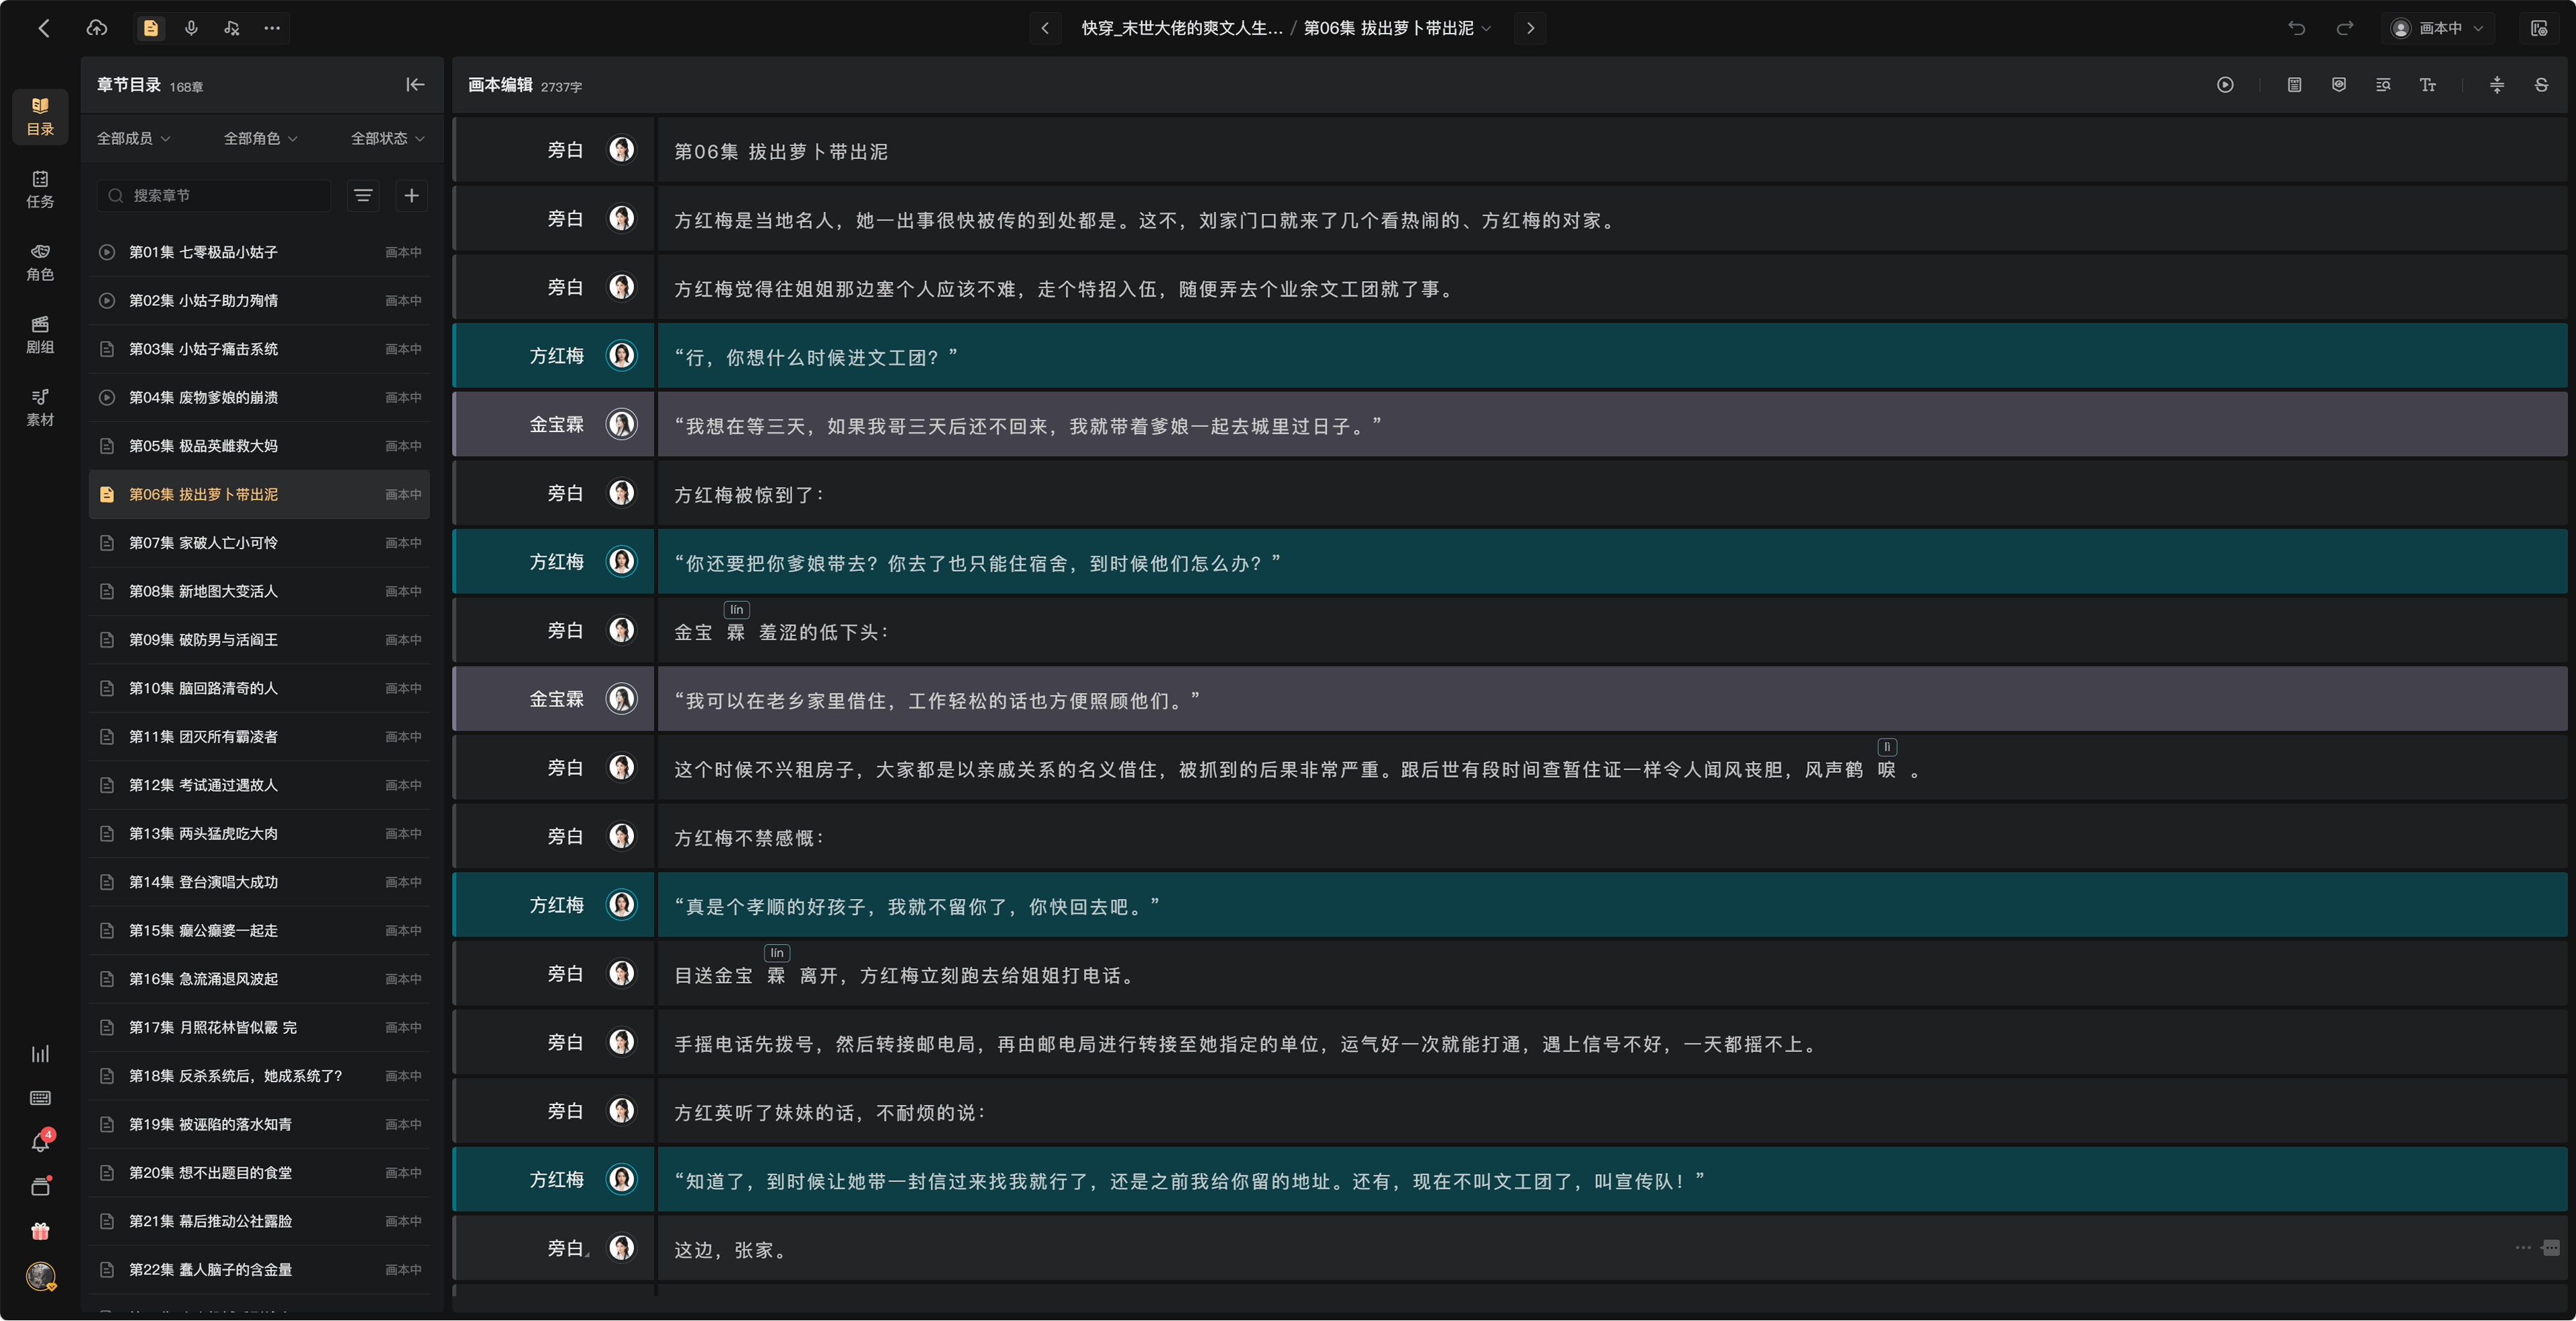The width and height of the screenshot is (2576, 1321).
Task: Open the 目录 sidebar tab
Action: pos(40,116)
